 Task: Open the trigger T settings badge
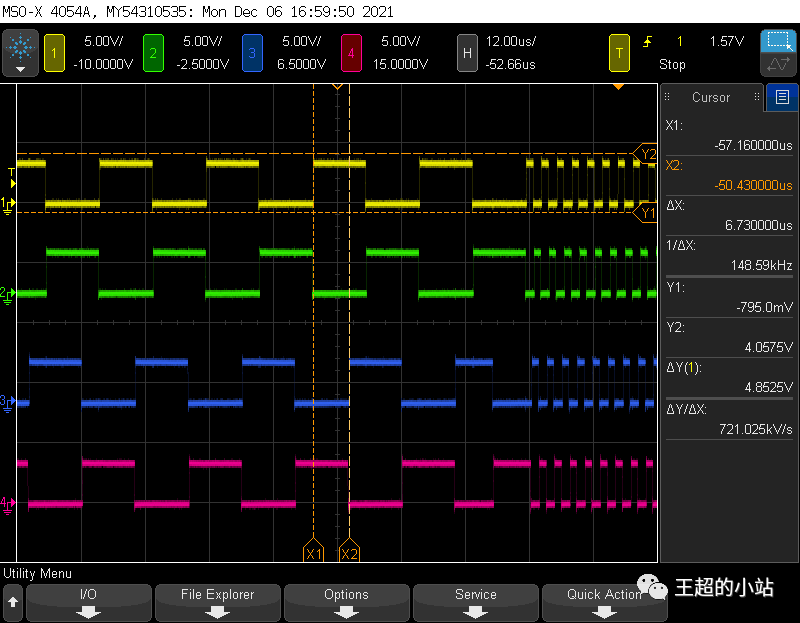[620, 52]
